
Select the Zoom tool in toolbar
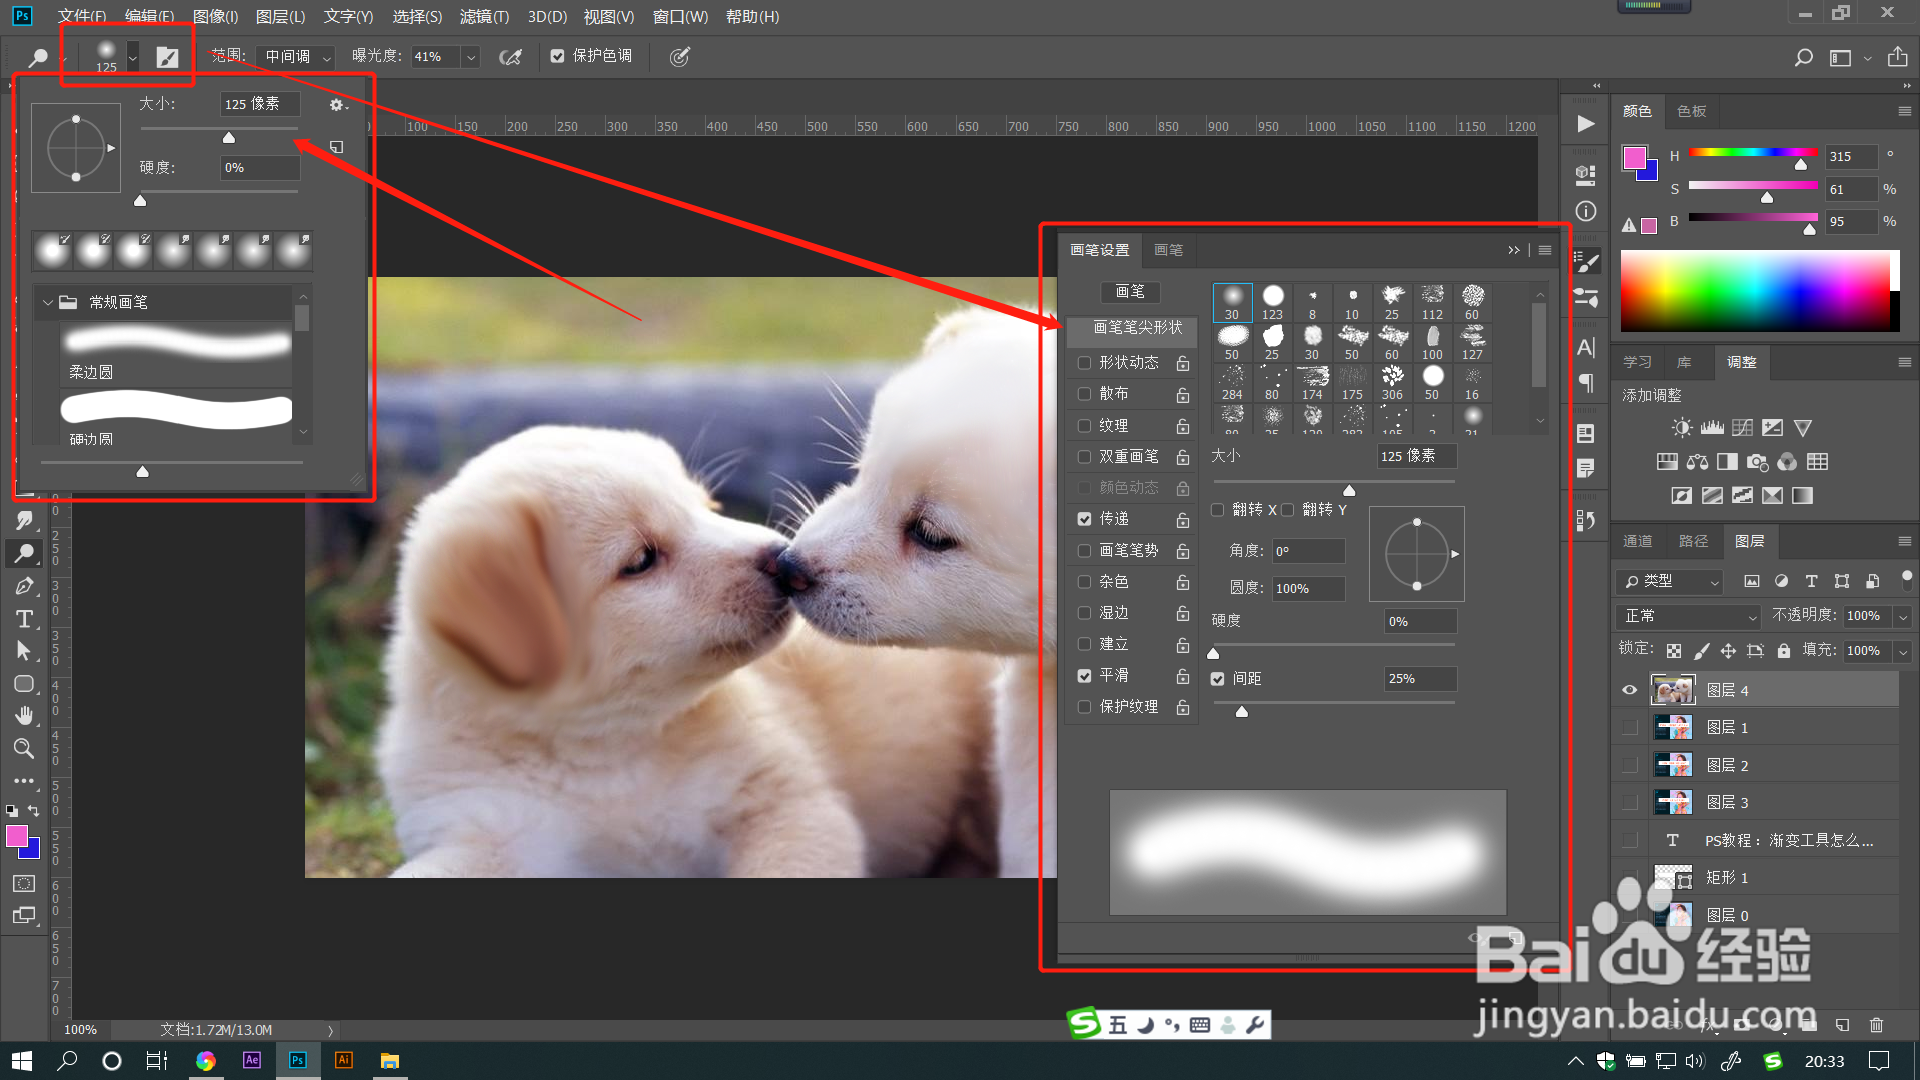pos(24,748)
